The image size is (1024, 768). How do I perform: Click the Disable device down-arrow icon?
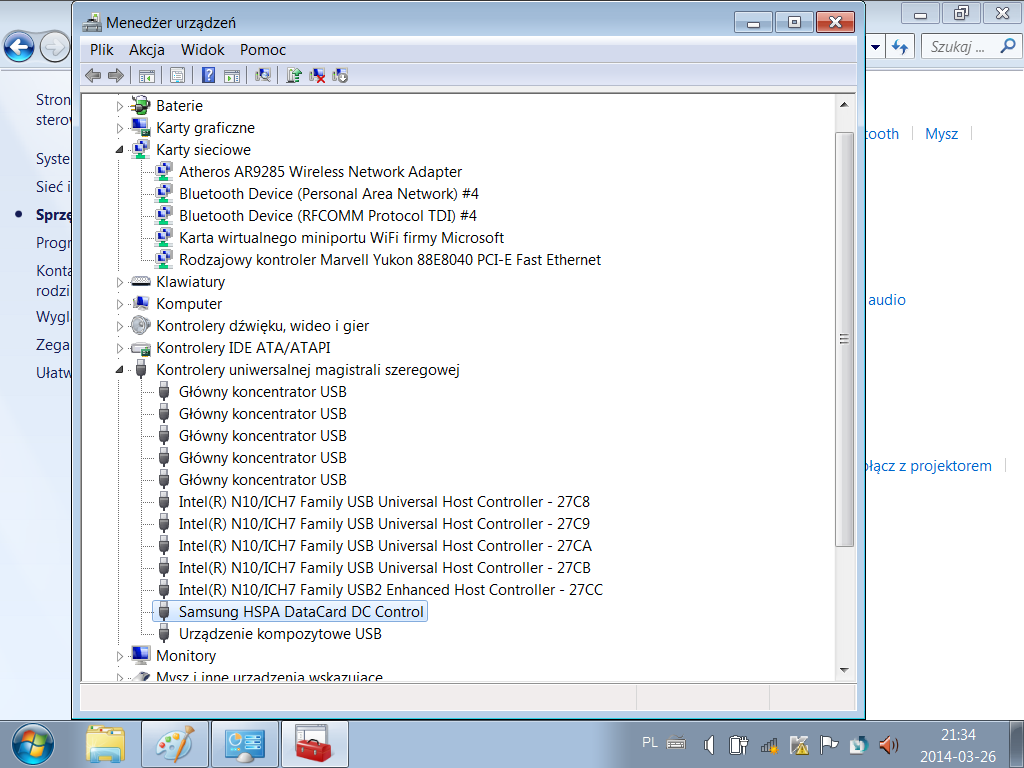(340, 76)
